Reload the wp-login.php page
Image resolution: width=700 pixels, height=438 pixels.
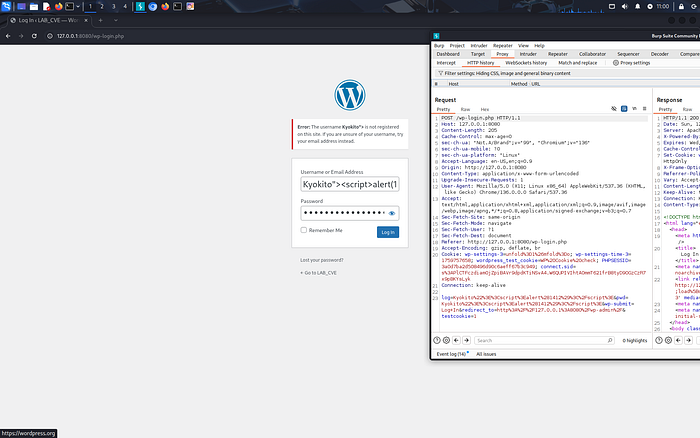click(x=34, y=36)
